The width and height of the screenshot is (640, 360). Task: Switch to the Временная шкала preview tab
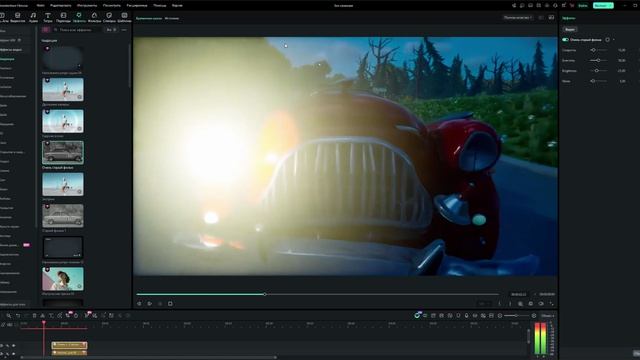pos(149,18)
